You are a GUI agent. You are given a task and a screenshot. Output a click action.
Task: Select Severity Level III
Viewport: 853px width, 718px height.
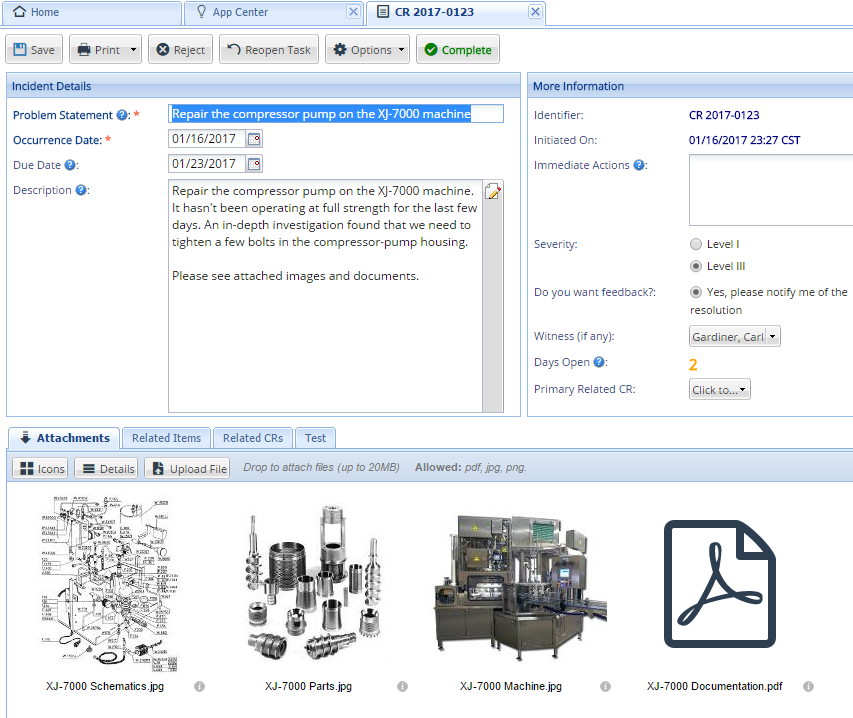[696, 266]
